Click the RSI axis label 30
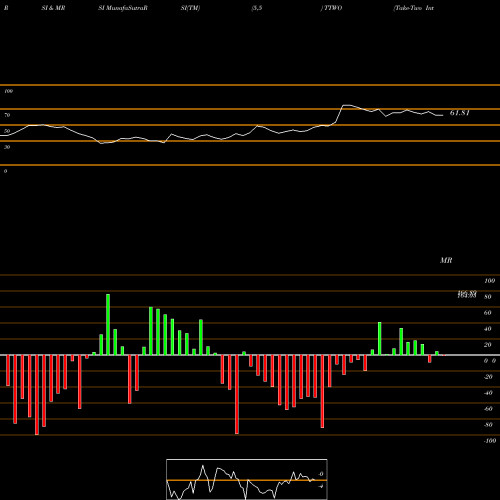The image size is (500, 500). pos(7,147)
